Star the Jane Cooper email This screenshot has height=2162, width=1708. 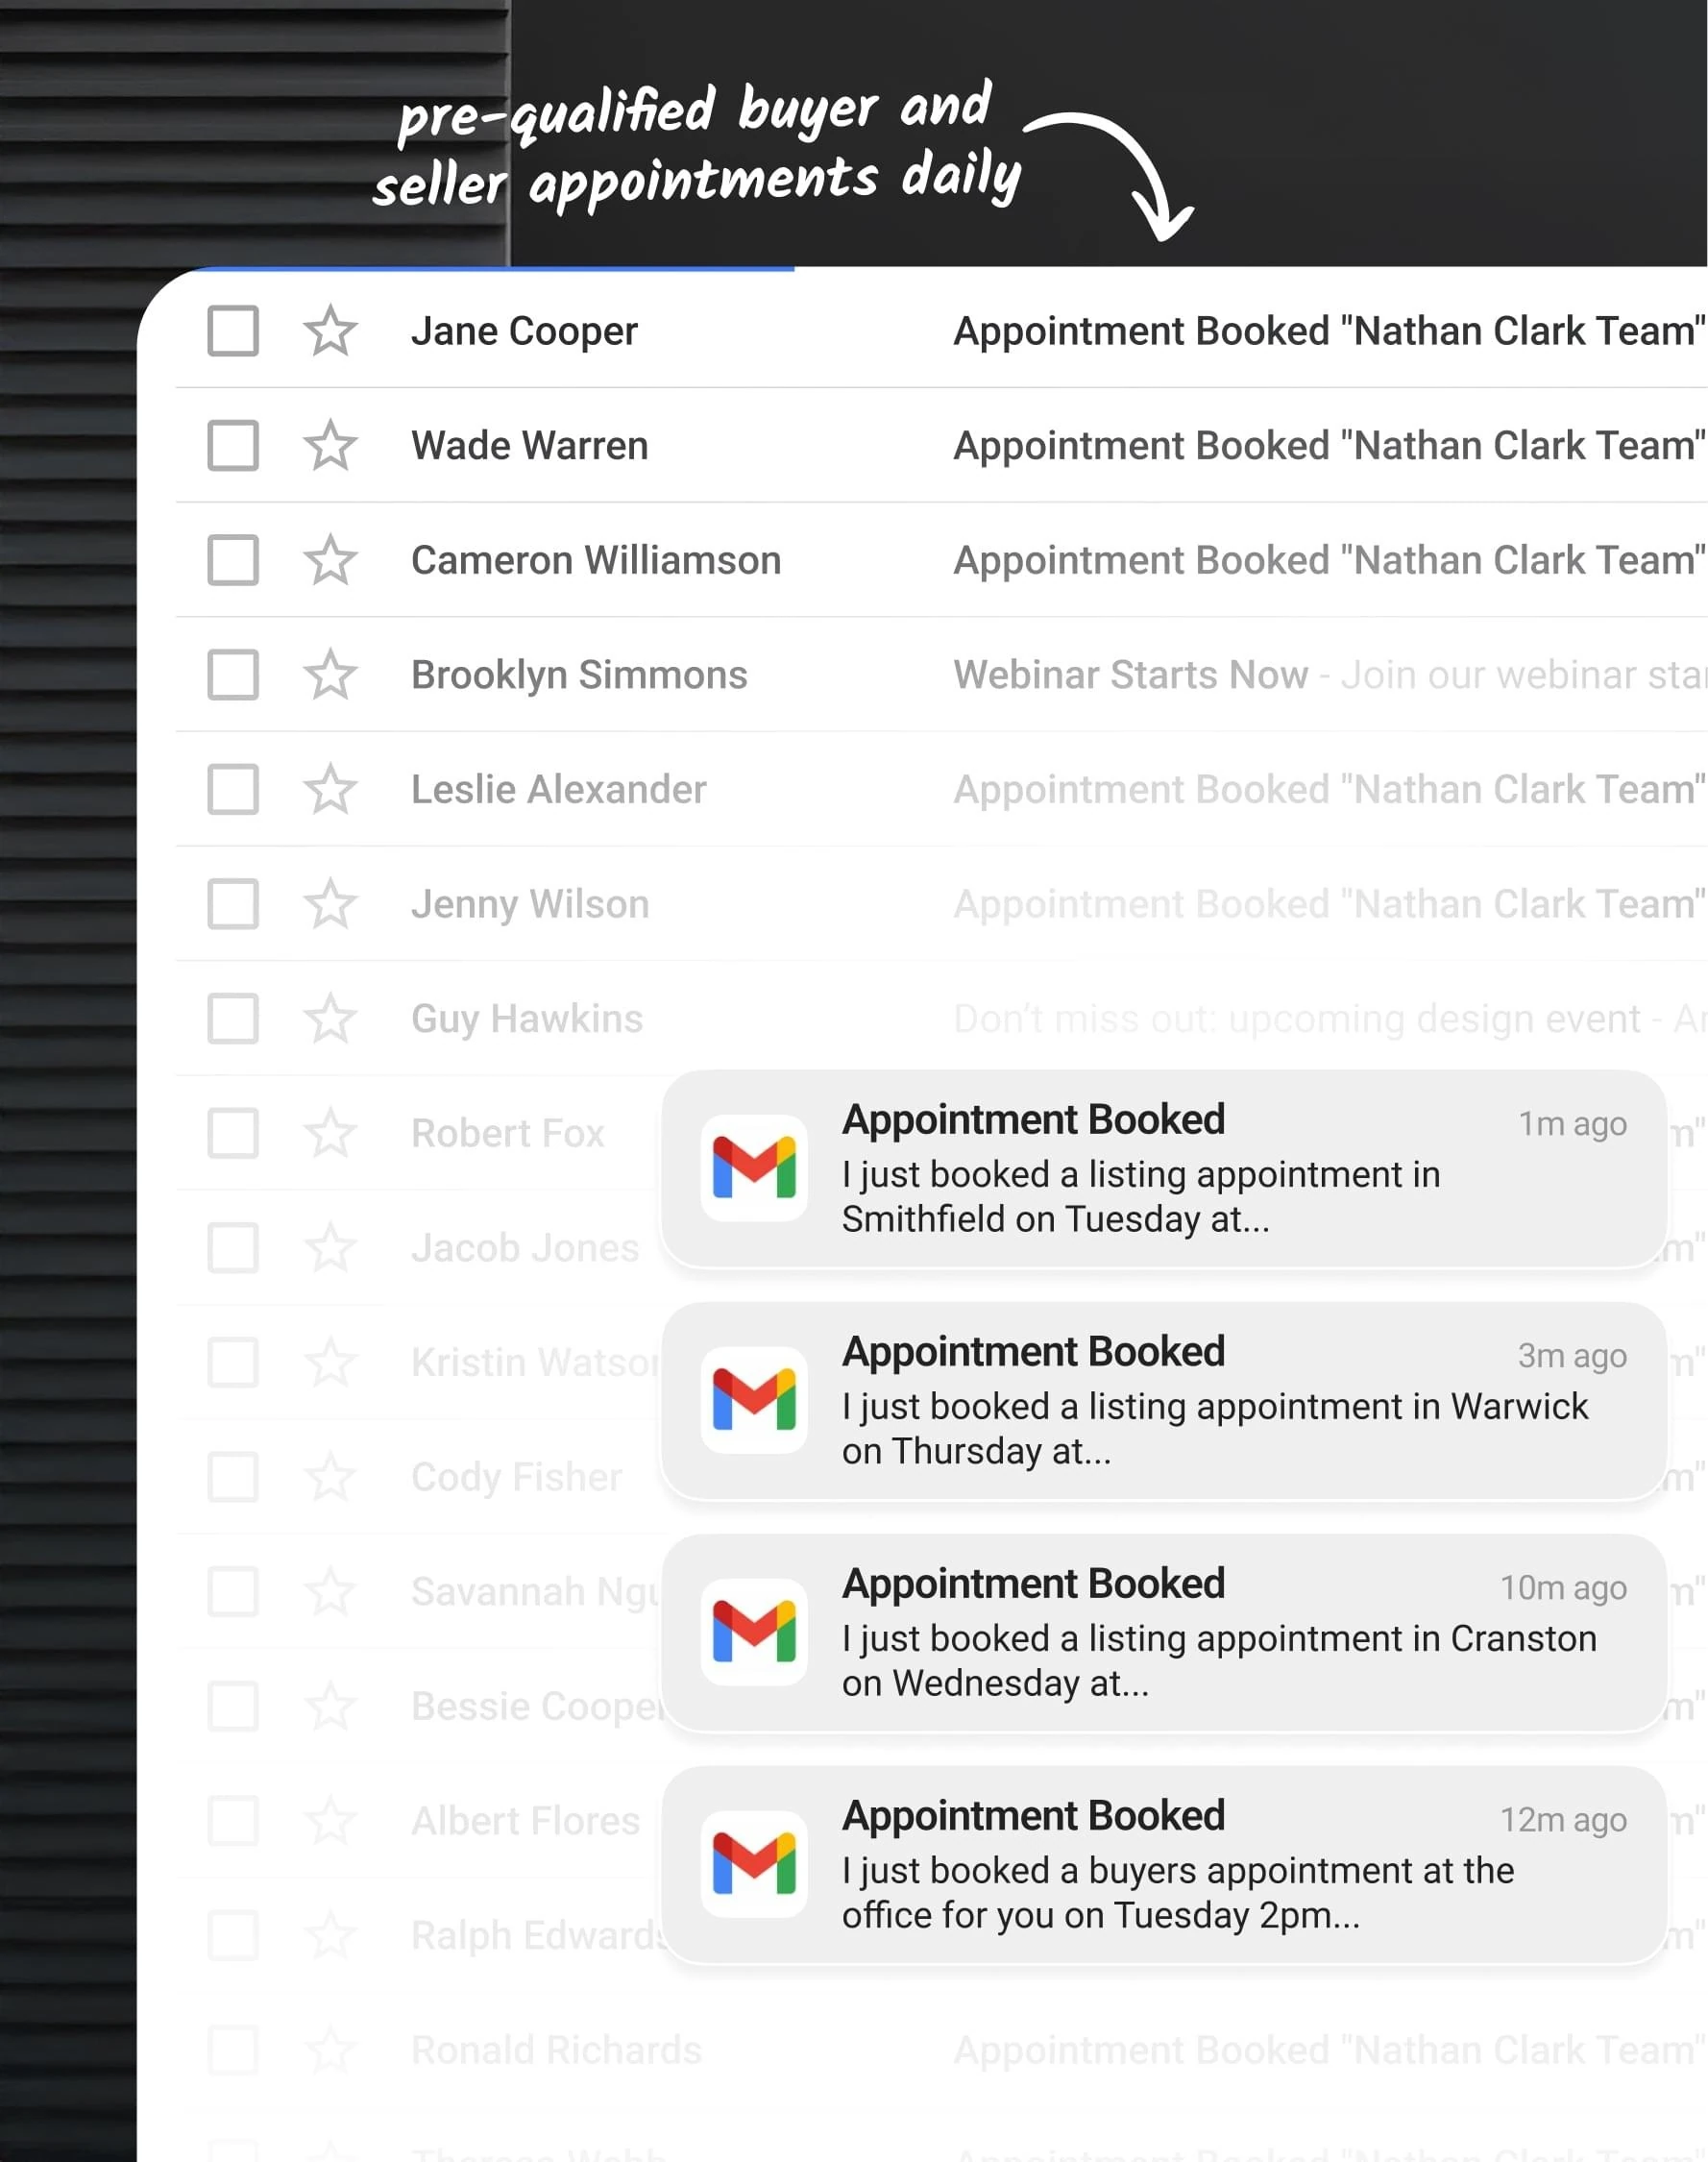click(x=330, y=331)
